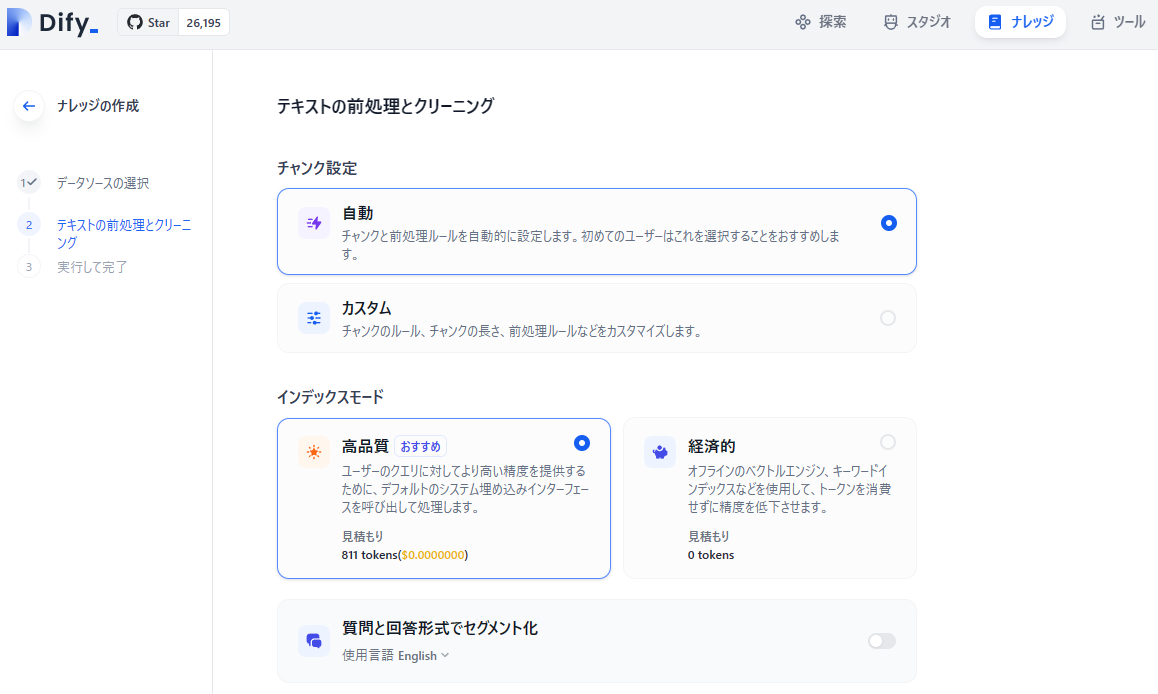Viewport: 1158px width, 694px height.
Task: Click the sun icon on 高品質 card
Action: [313, 451]
